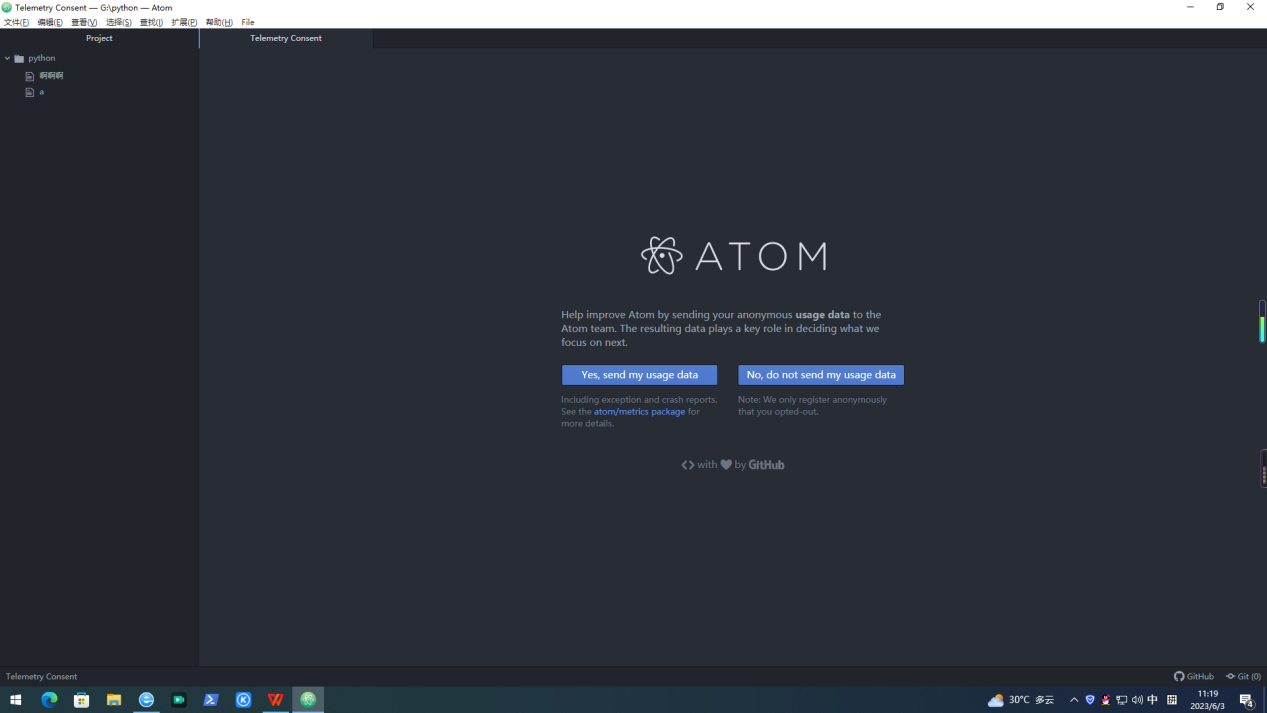Open the File menu
Viewport: 1267px width, 713px height.
(x=248, y=22)
